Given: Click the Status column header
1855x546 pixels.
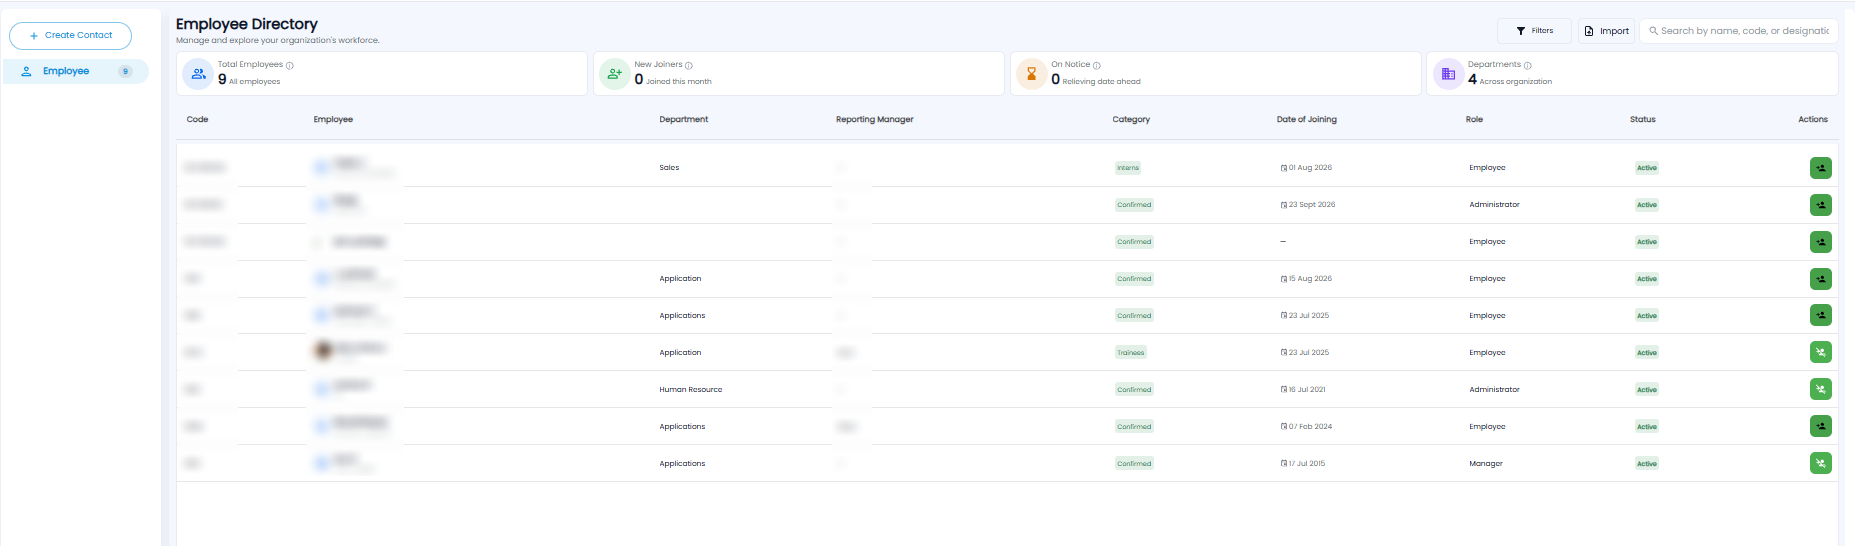Looking at the screenshot, I should (1643, 119).
